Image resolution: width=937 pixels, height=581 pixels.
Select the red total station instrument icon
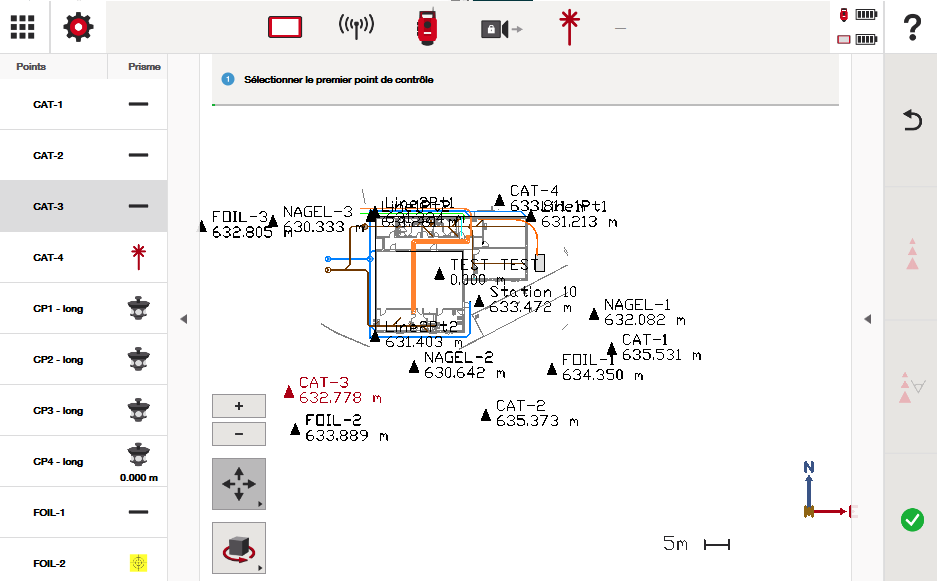pyautogui.click(x=428, y=27)
